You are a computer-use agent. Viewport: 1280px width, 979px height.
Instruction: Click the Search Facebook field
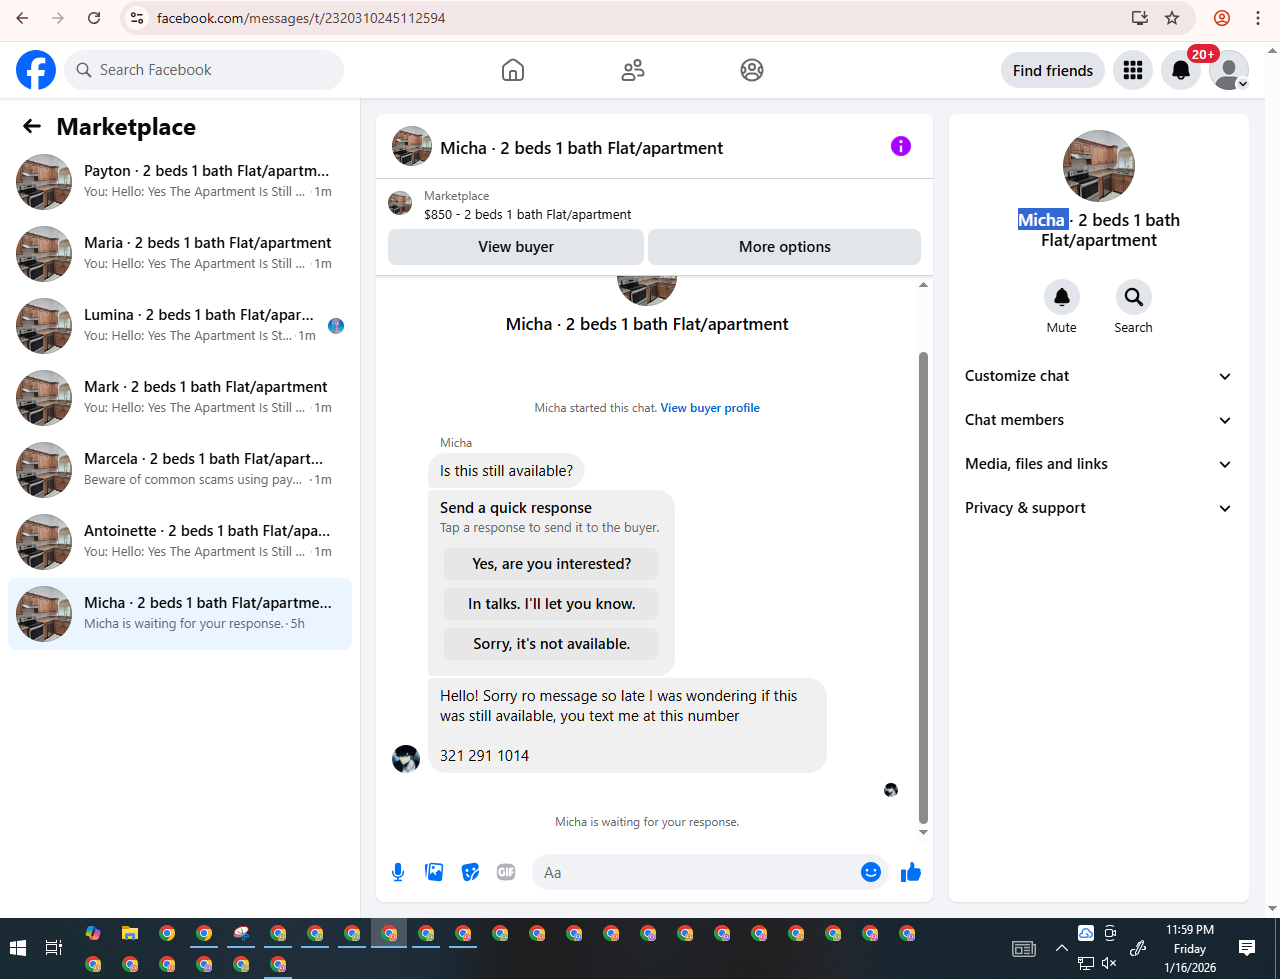[x=205, y=70]
